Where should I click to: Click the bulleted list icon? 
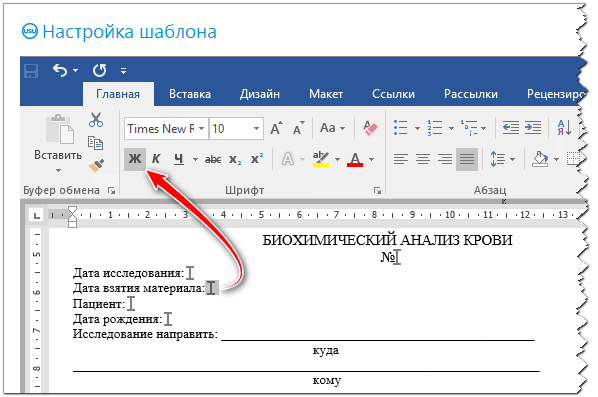pos(400,128)
